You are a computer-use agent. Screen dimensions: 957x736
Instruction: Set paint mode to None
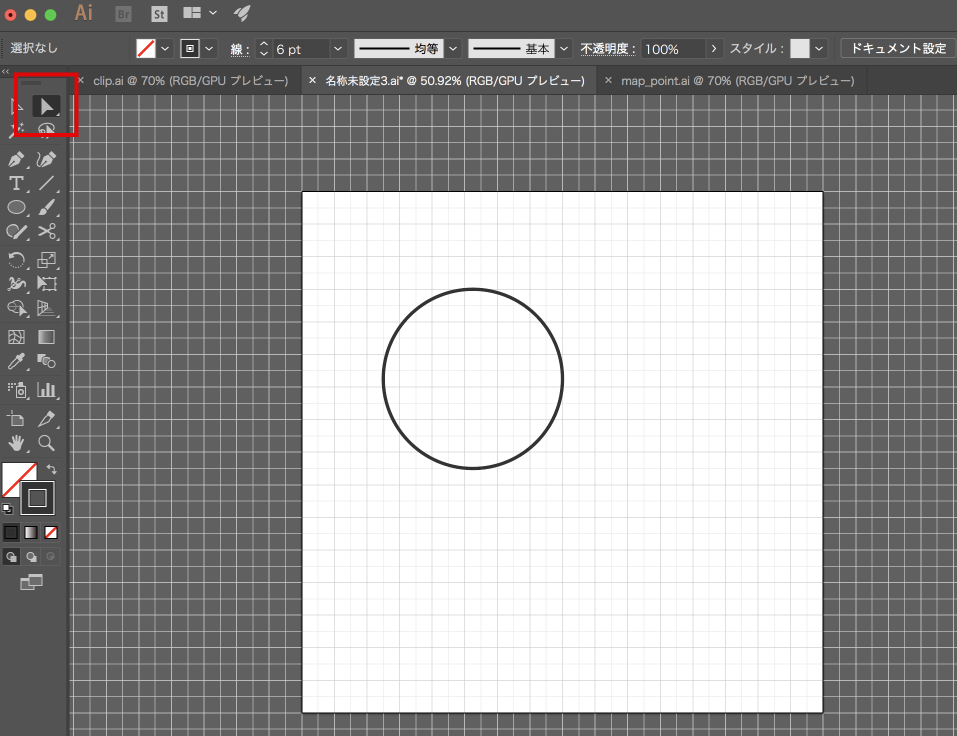click(51, 532)
